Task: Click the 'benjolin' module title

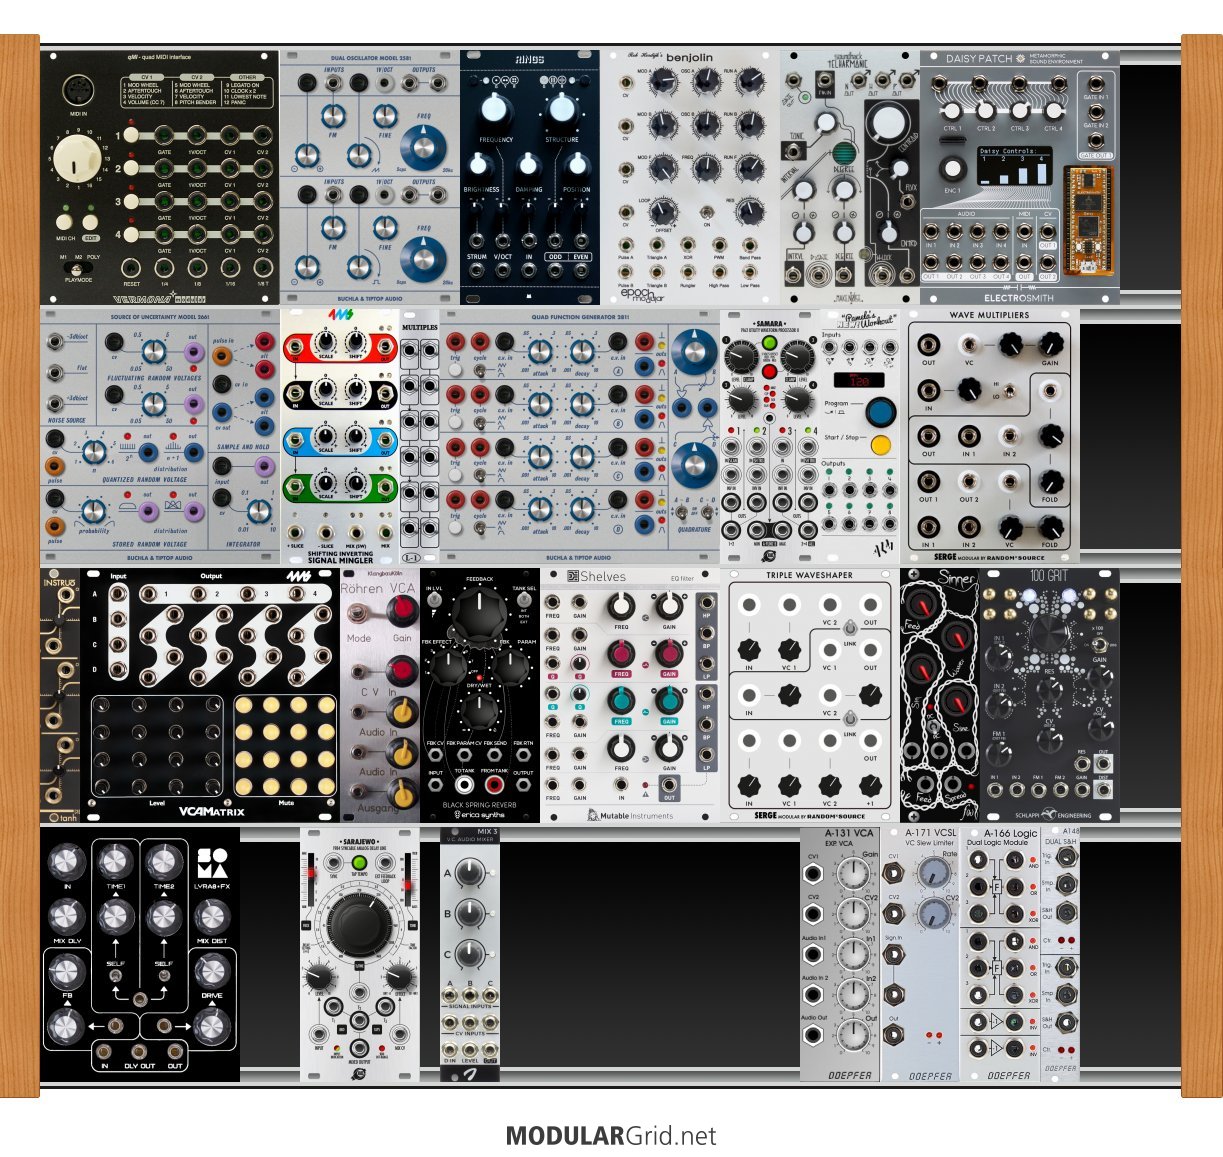Action: click(690, 58)
